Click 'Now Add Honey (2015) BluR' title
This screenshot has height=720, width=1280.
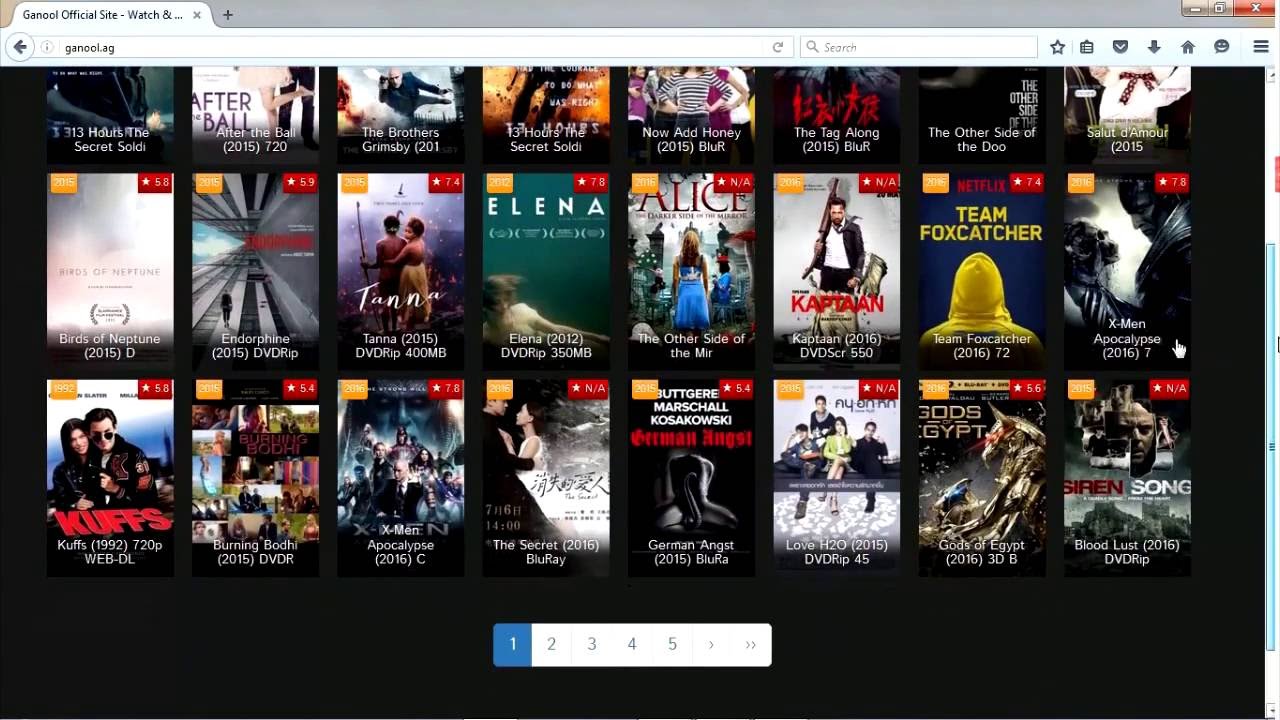[x=691, y=139]
